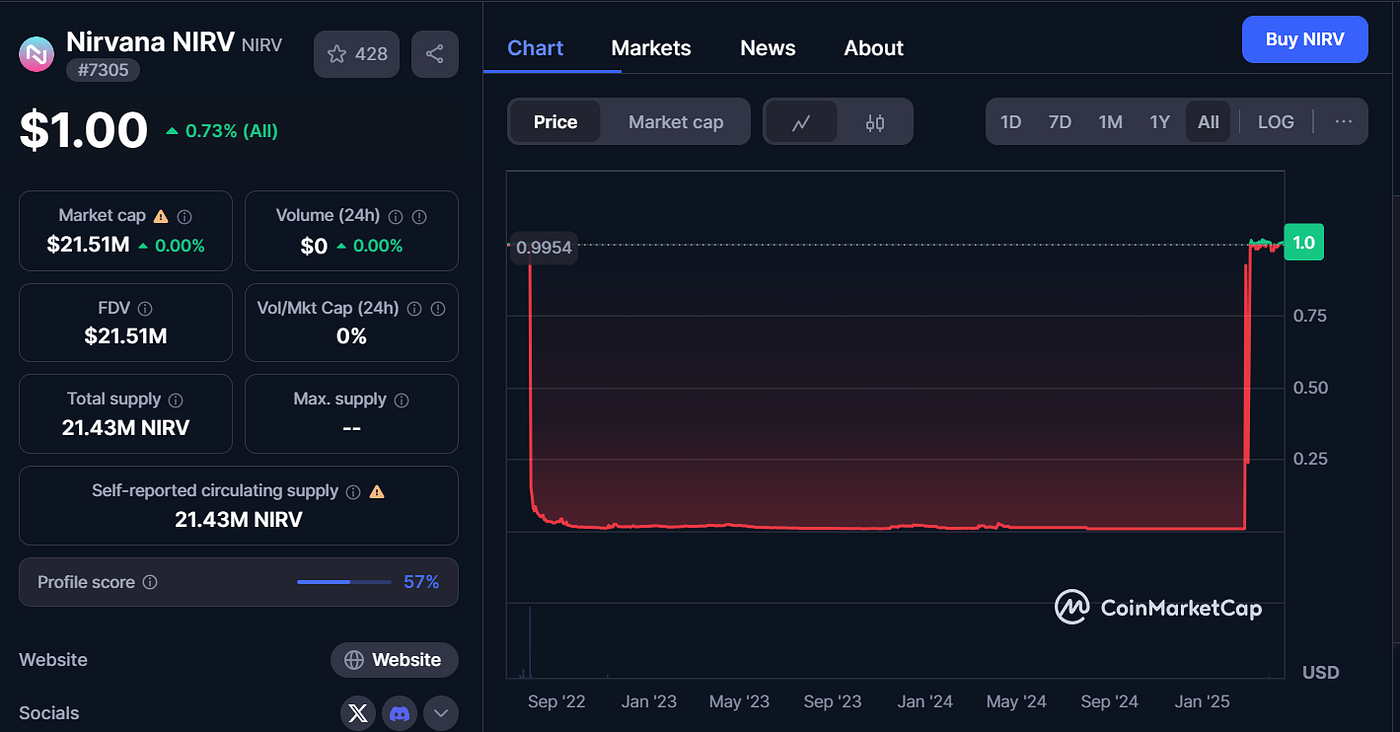Click the 0.50 y-axis price label
1400x732 pixels.
point(1308,388)
